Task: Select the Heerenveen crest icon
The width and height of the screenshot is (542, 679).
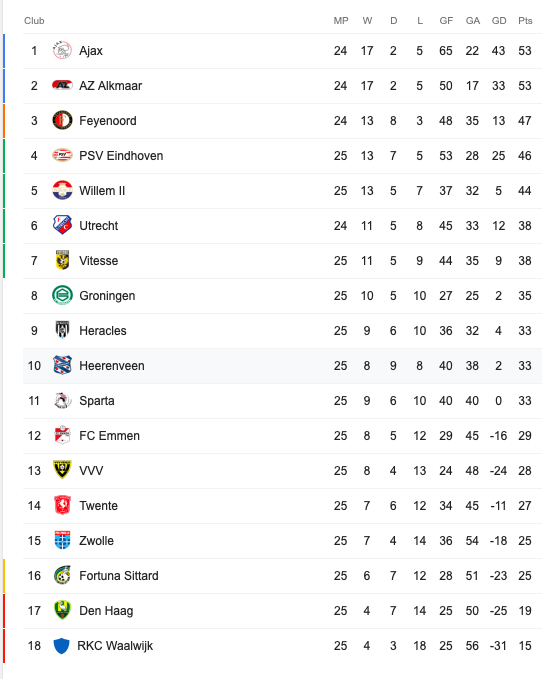Action: 62,365
